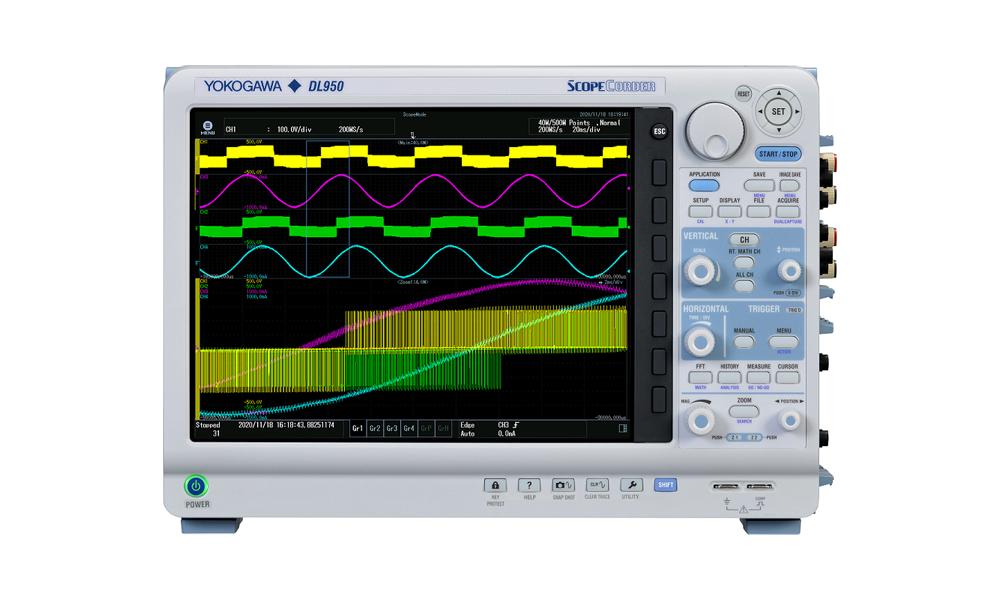Tap the 'CH3 0.0mA' trigger level

(508, 429)
